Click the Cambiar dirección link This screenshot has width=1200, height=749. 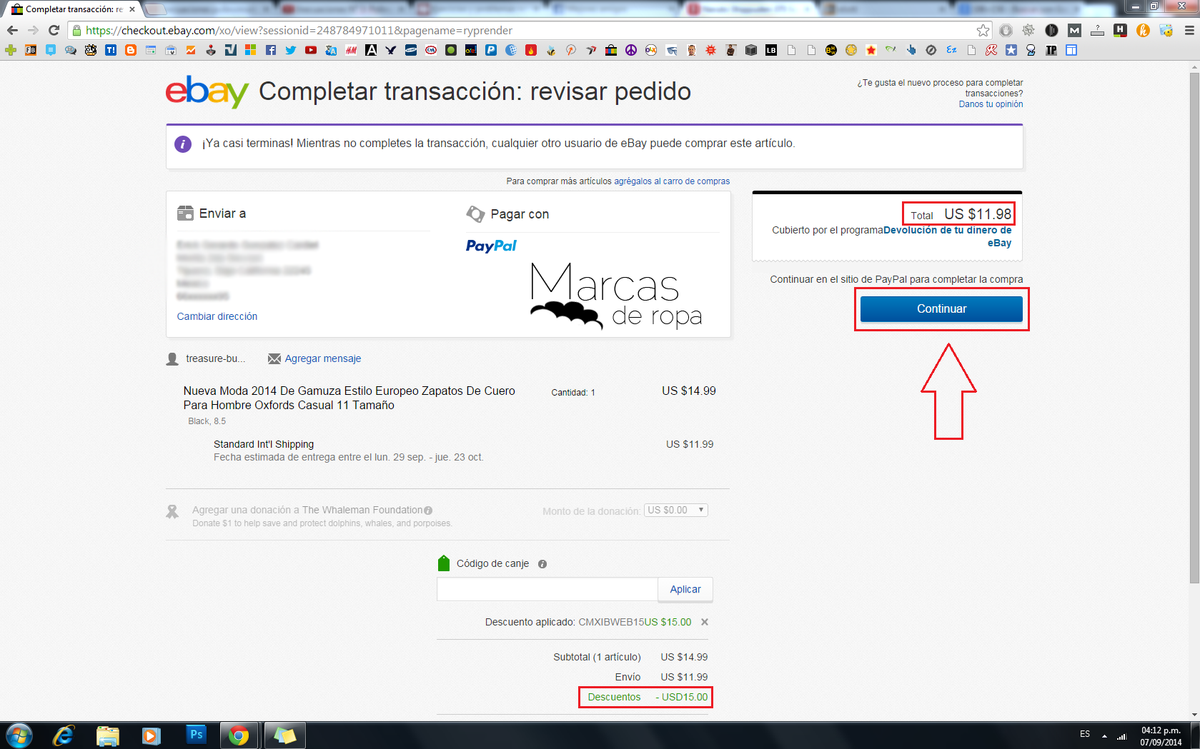click(216, 316)
